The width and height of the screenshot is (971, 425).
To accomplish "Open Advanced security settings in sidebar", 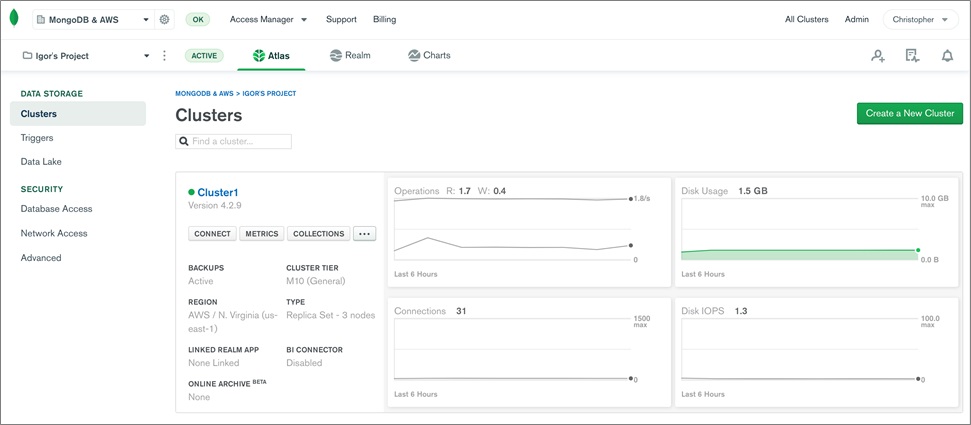I will (41, 258).
